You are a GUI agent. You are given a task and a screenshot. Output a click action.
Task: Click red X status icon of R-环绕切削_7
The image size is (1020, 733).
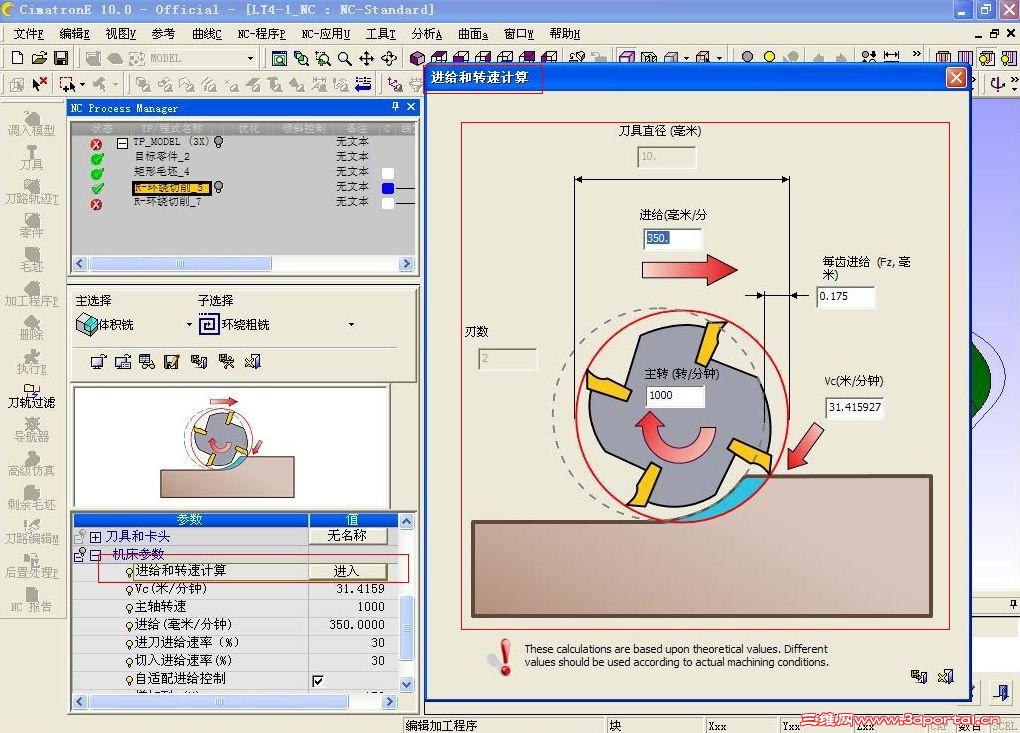(96, 204)
